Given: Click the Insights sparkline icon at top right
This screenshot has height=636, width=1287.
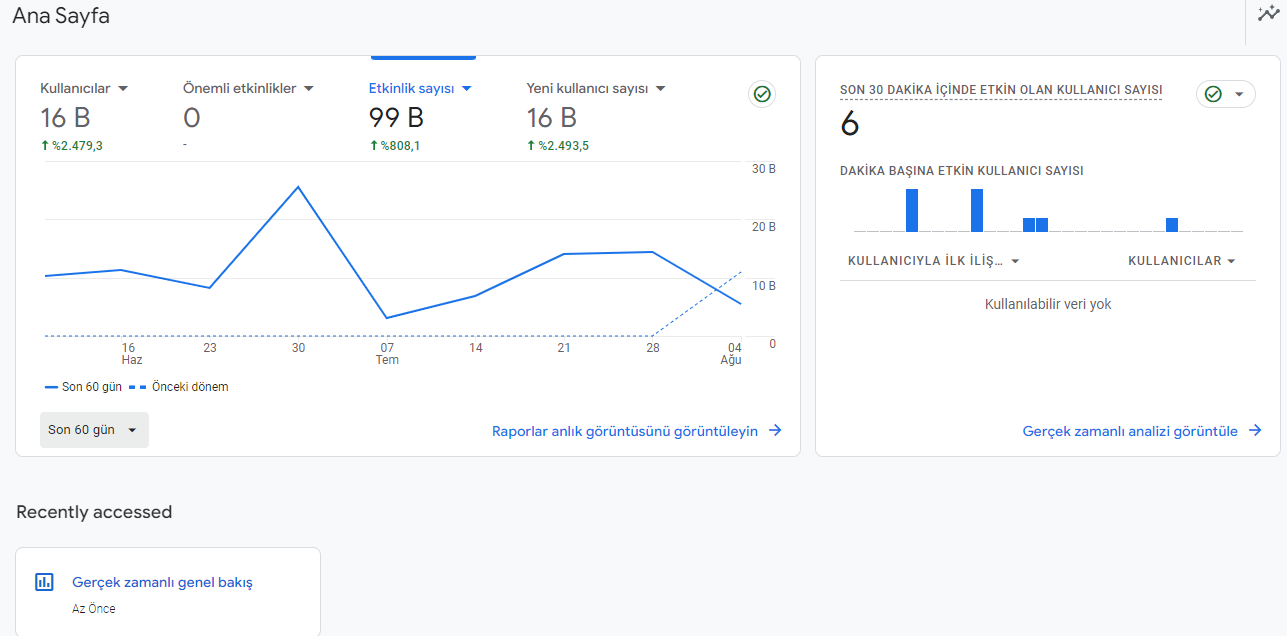Looking at the screenshot, I should pos(1268,14).
